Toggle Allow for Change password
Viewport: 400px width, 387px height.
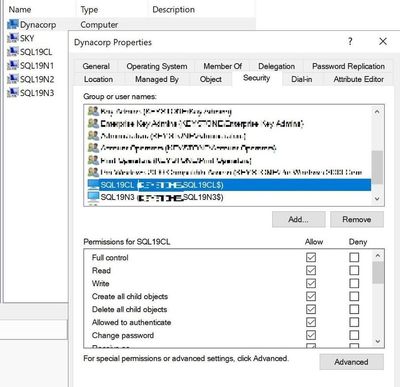pos(311,335)
